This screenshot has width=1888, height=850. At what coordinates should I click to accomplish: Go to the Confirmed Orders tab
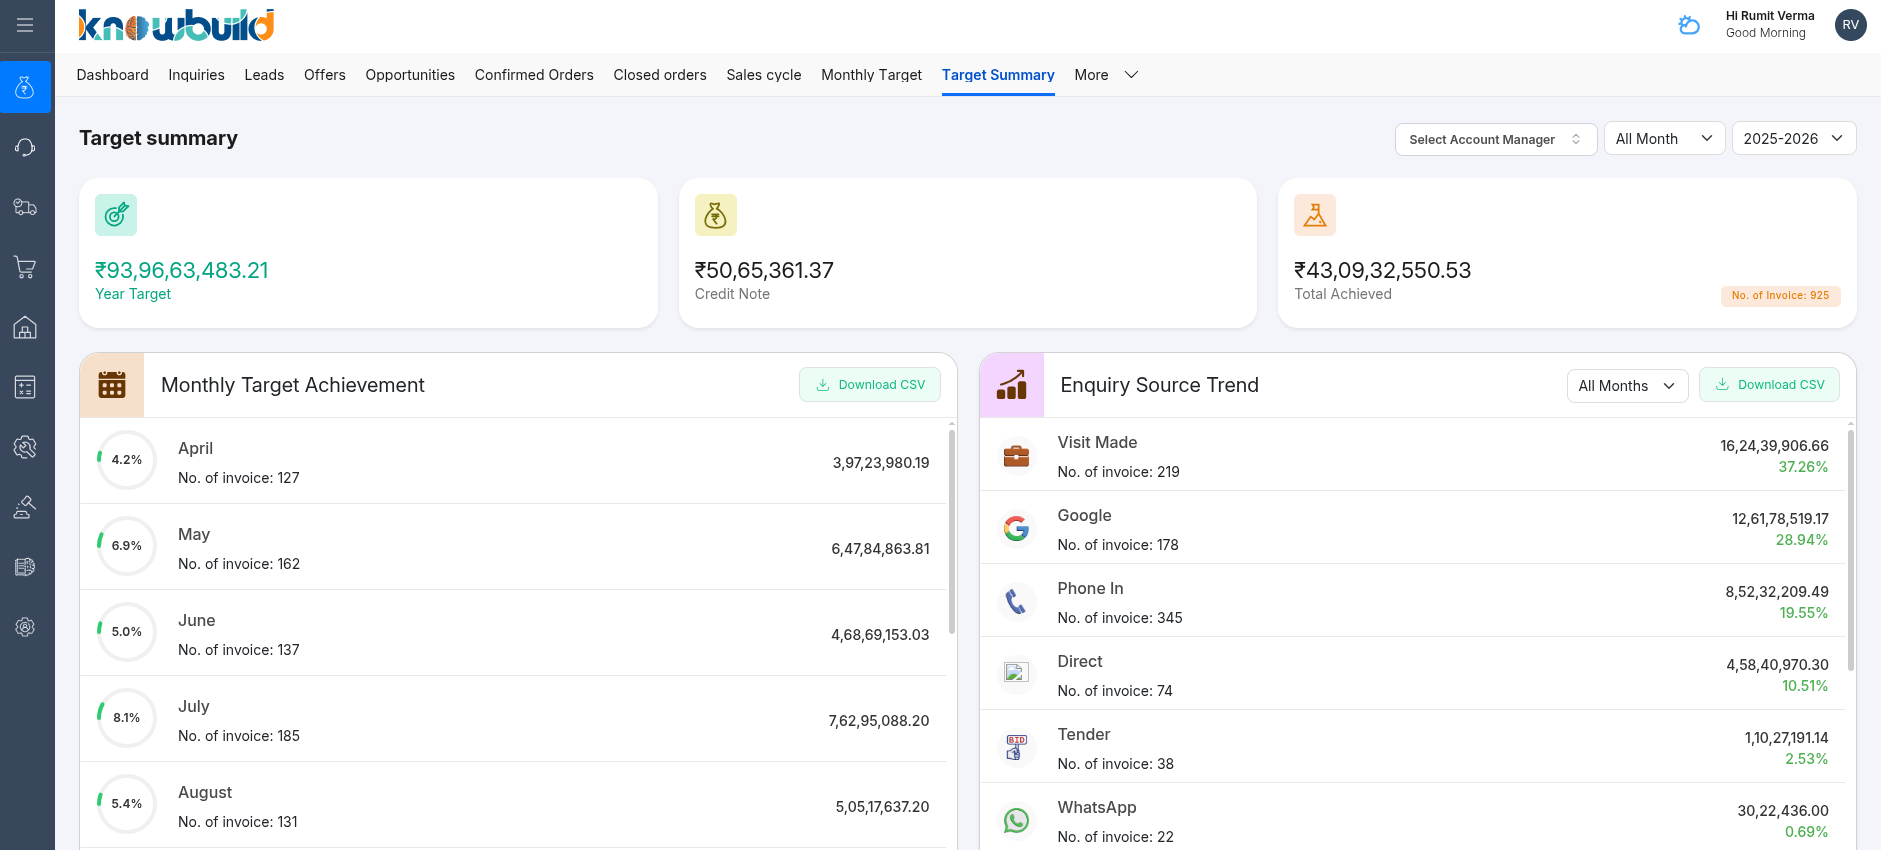coord(534,75)
